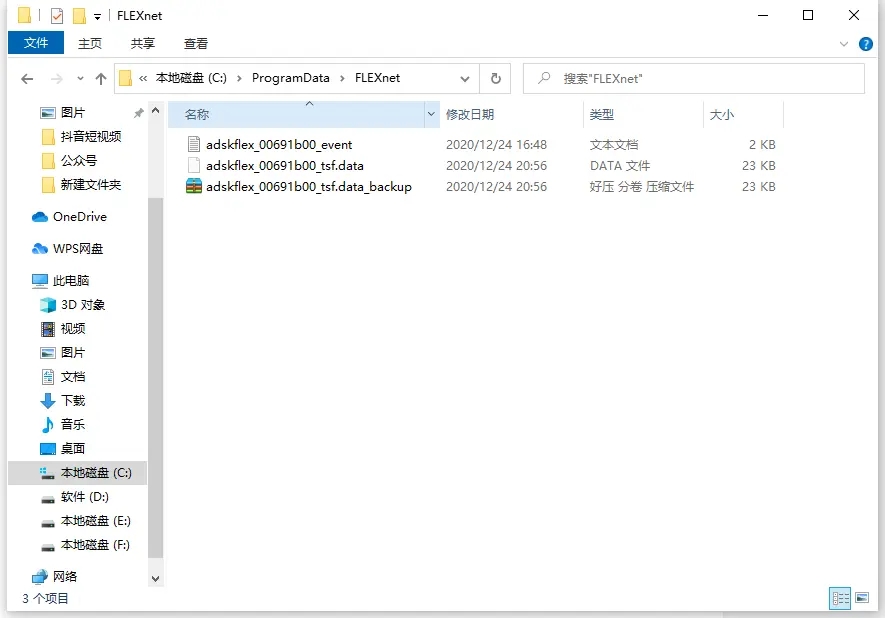
Task: Switch to large icons view
Action: [x=862, y=598]
